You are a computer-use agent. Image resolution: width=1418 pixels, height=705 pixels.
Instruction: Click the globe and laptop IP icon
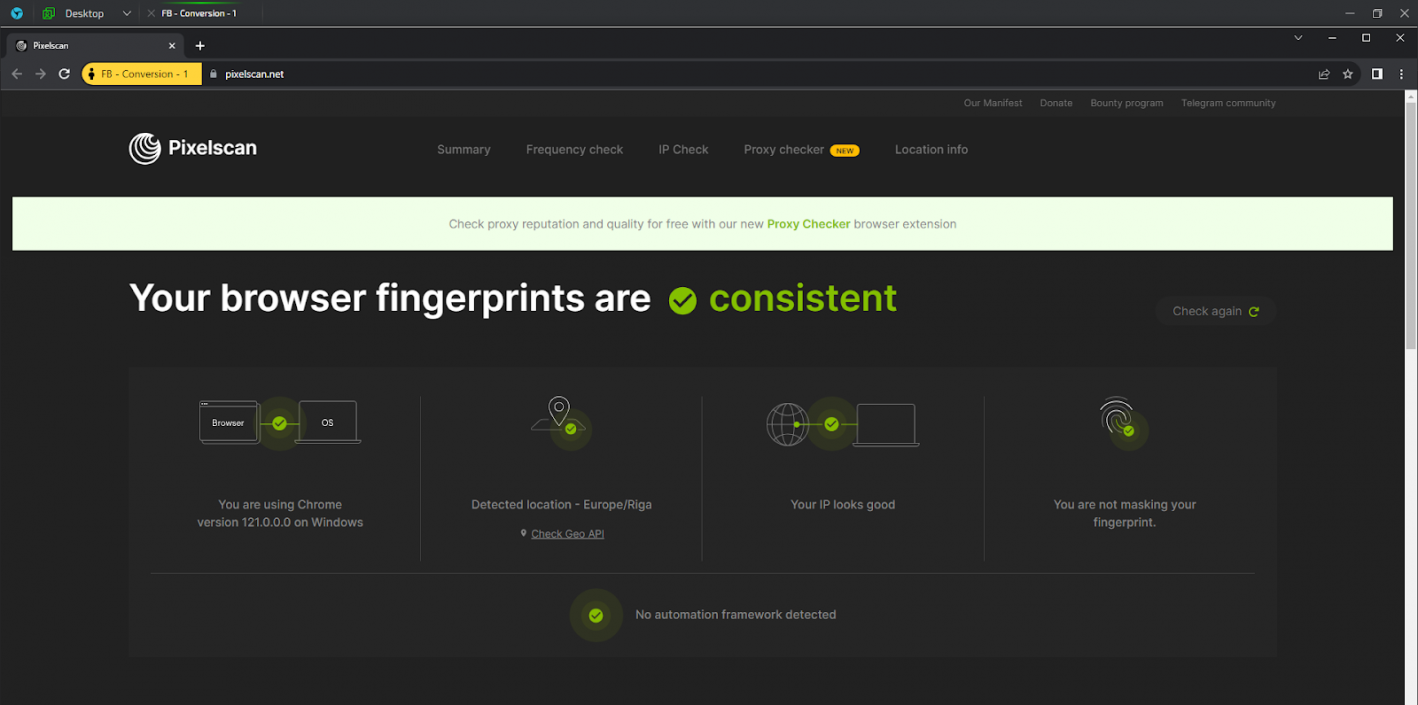click(x=843, y=424)
